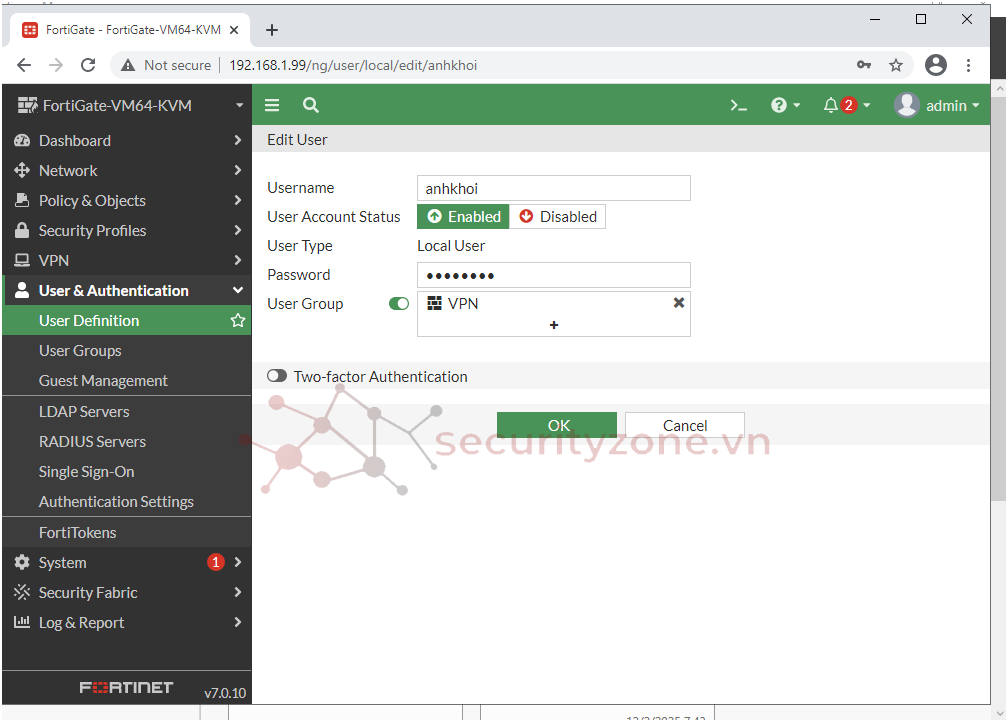Favorite User Definition with star icon
The image size is (1008, 722).
[x=238, y=321]
